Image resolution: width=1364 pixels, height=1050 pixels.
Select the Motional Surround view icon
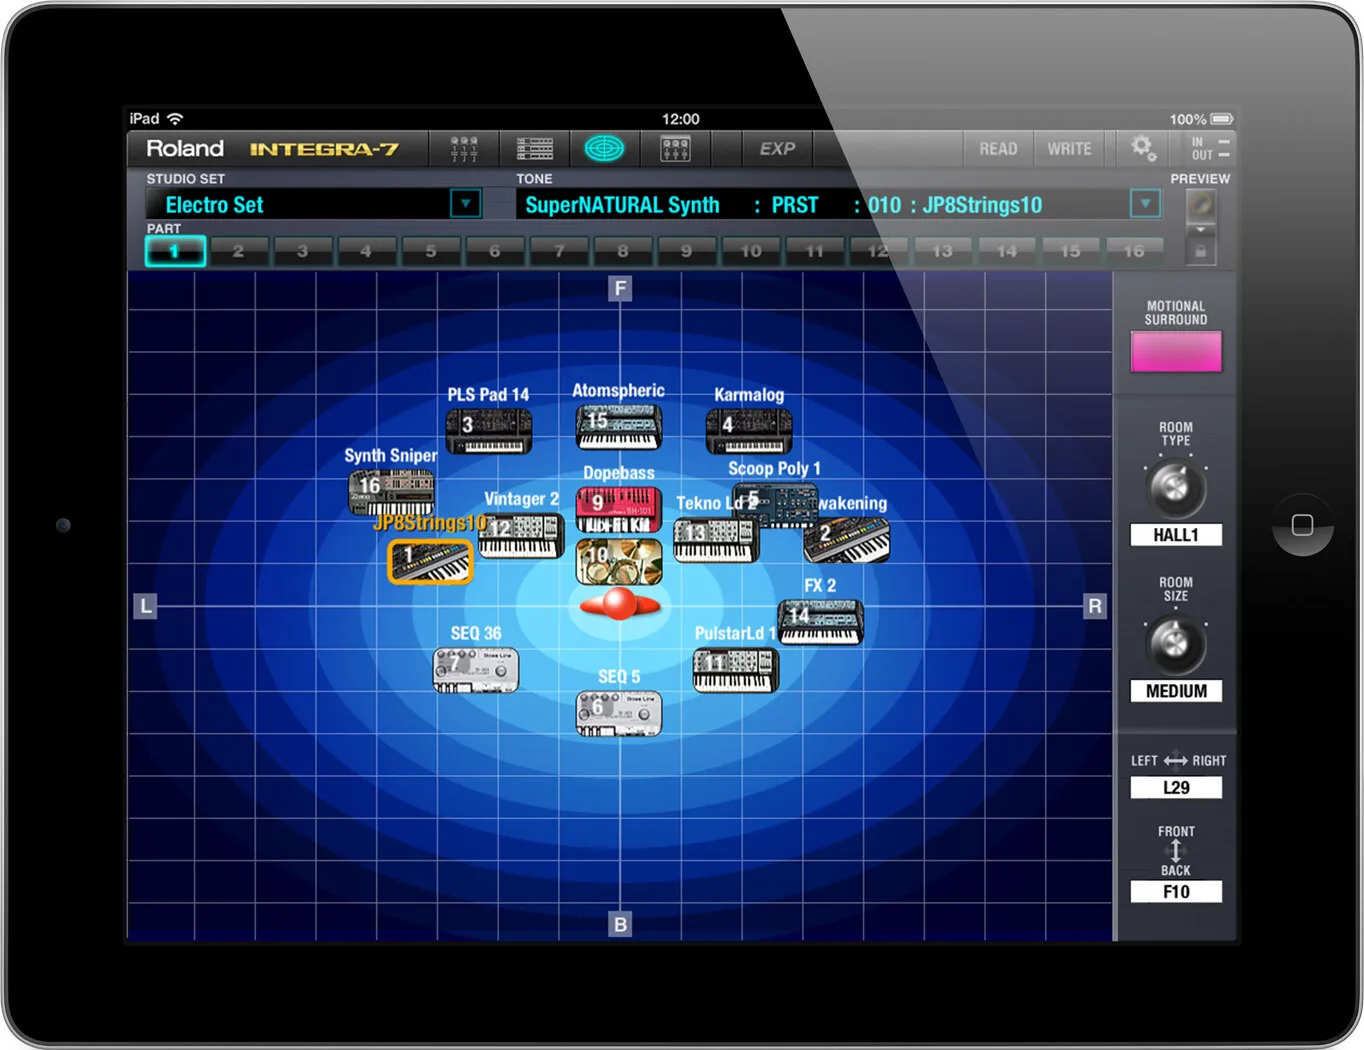click(604, 149)
